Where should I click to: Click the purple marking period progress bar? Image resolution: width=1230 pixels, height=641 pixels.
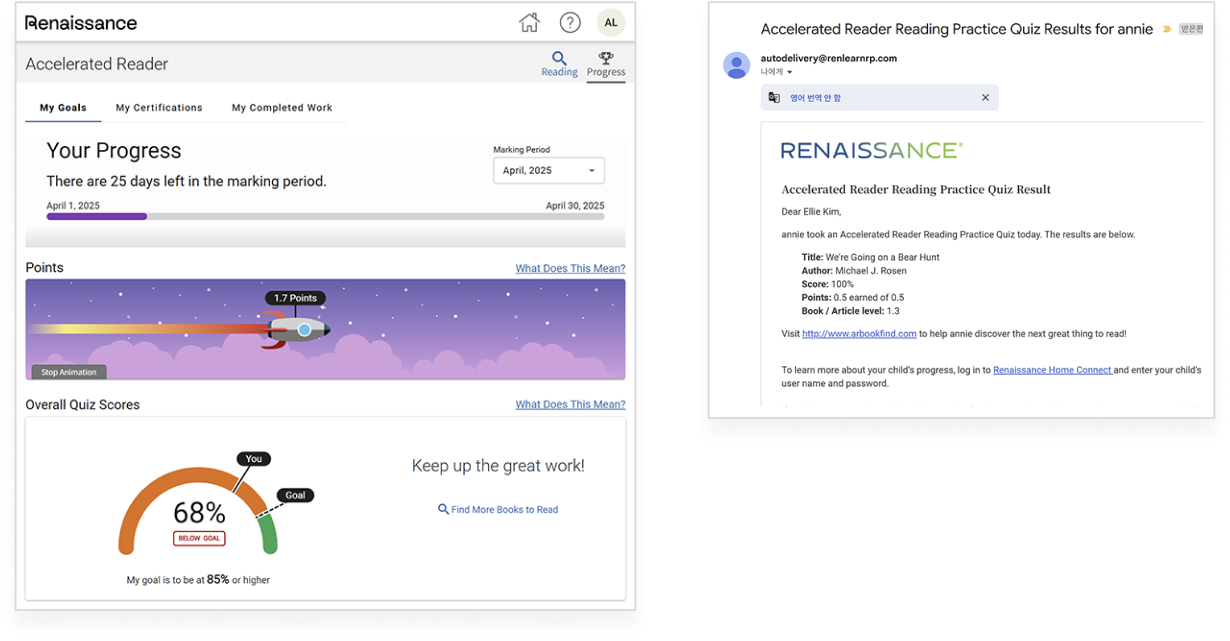coord(97,216)
